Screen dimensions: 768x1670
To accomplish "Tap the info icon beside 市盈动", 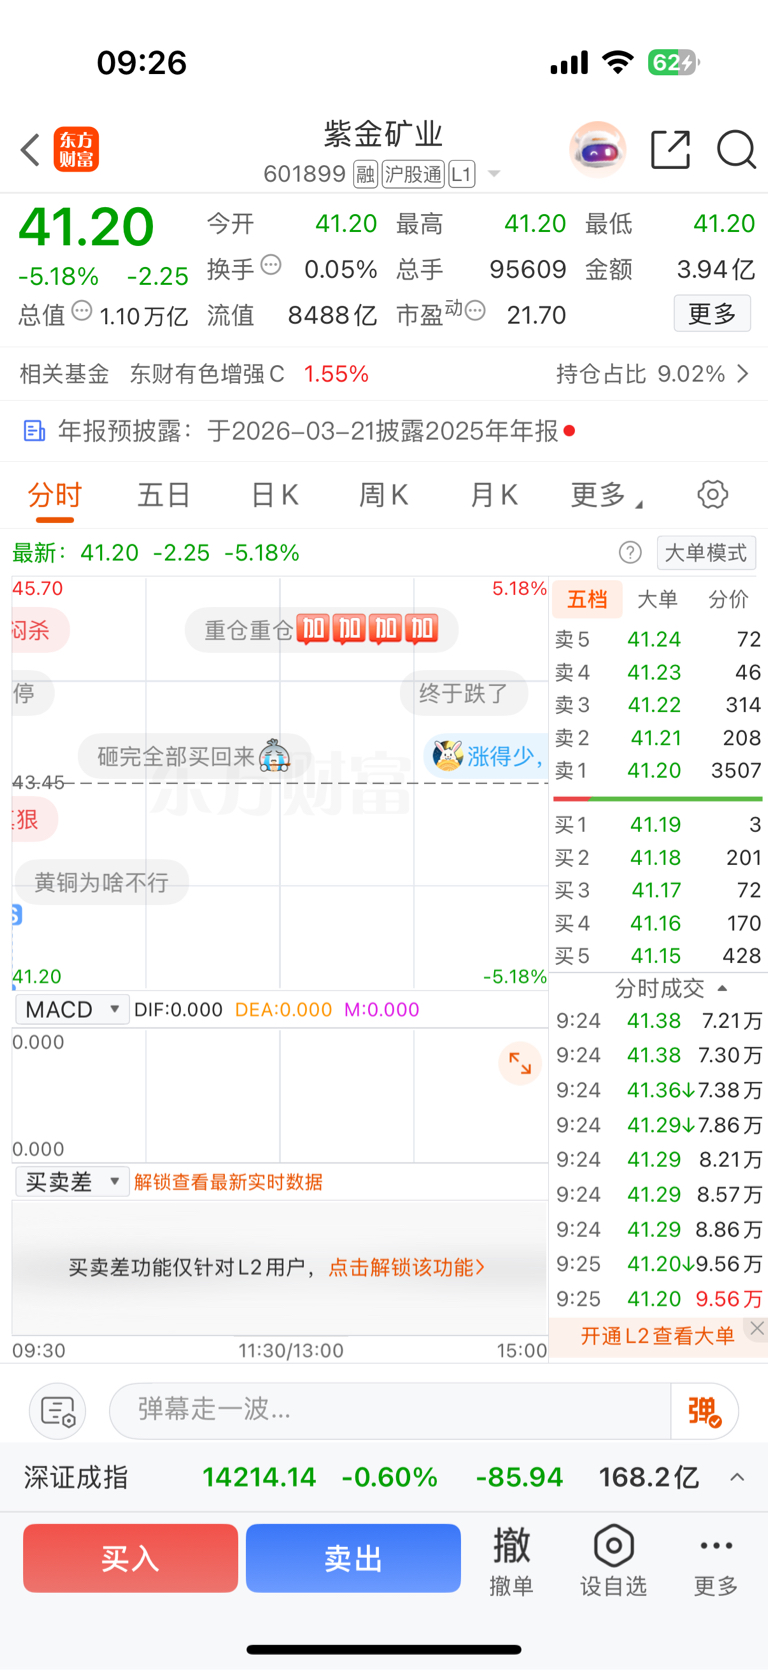I will point(475,311).
